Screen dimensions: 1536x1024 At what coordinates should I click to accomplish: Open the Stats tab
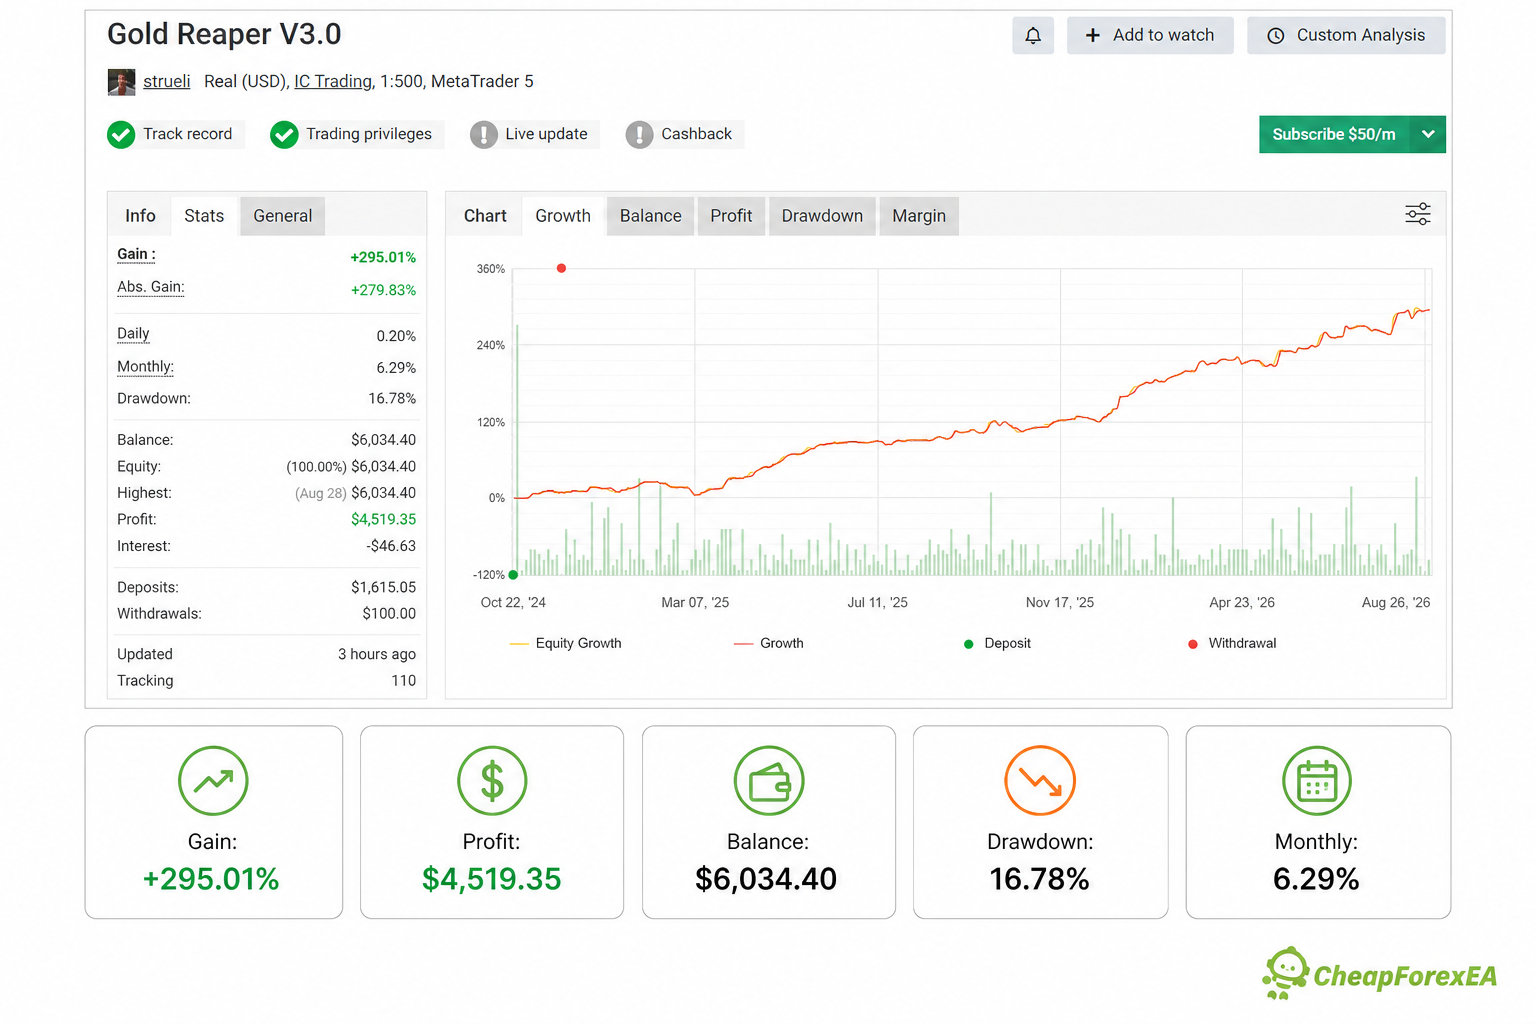204,216
